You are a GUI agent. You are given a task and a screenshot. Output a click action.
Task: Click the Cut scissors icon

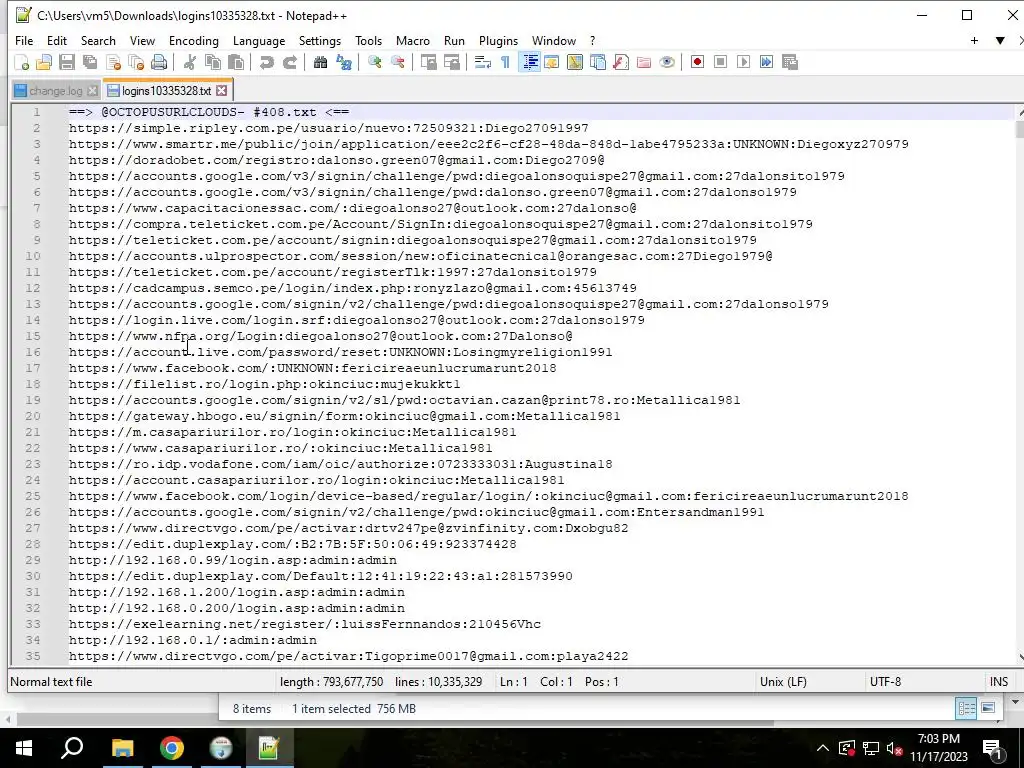(x=189, y=62)
